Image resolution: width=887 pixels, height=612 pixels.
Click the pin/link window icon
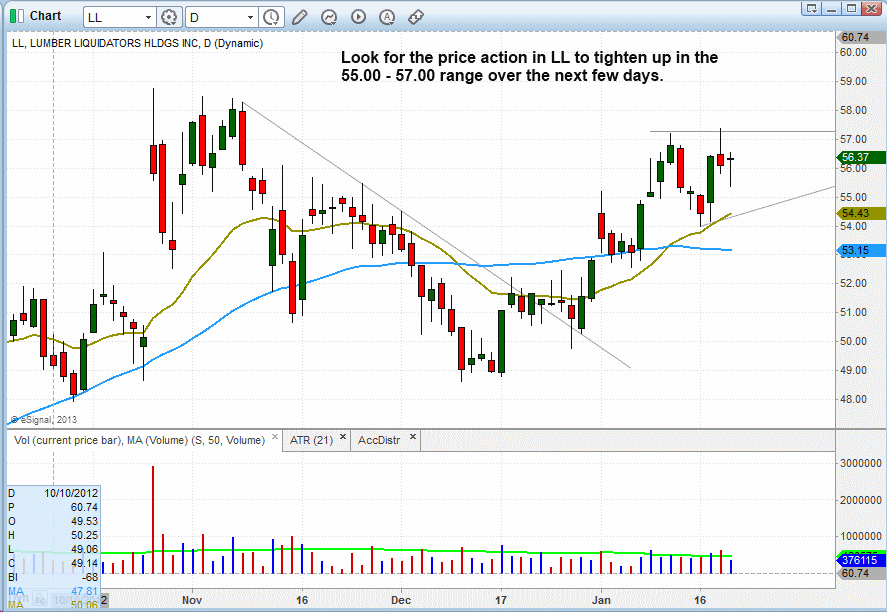point(416,17)
